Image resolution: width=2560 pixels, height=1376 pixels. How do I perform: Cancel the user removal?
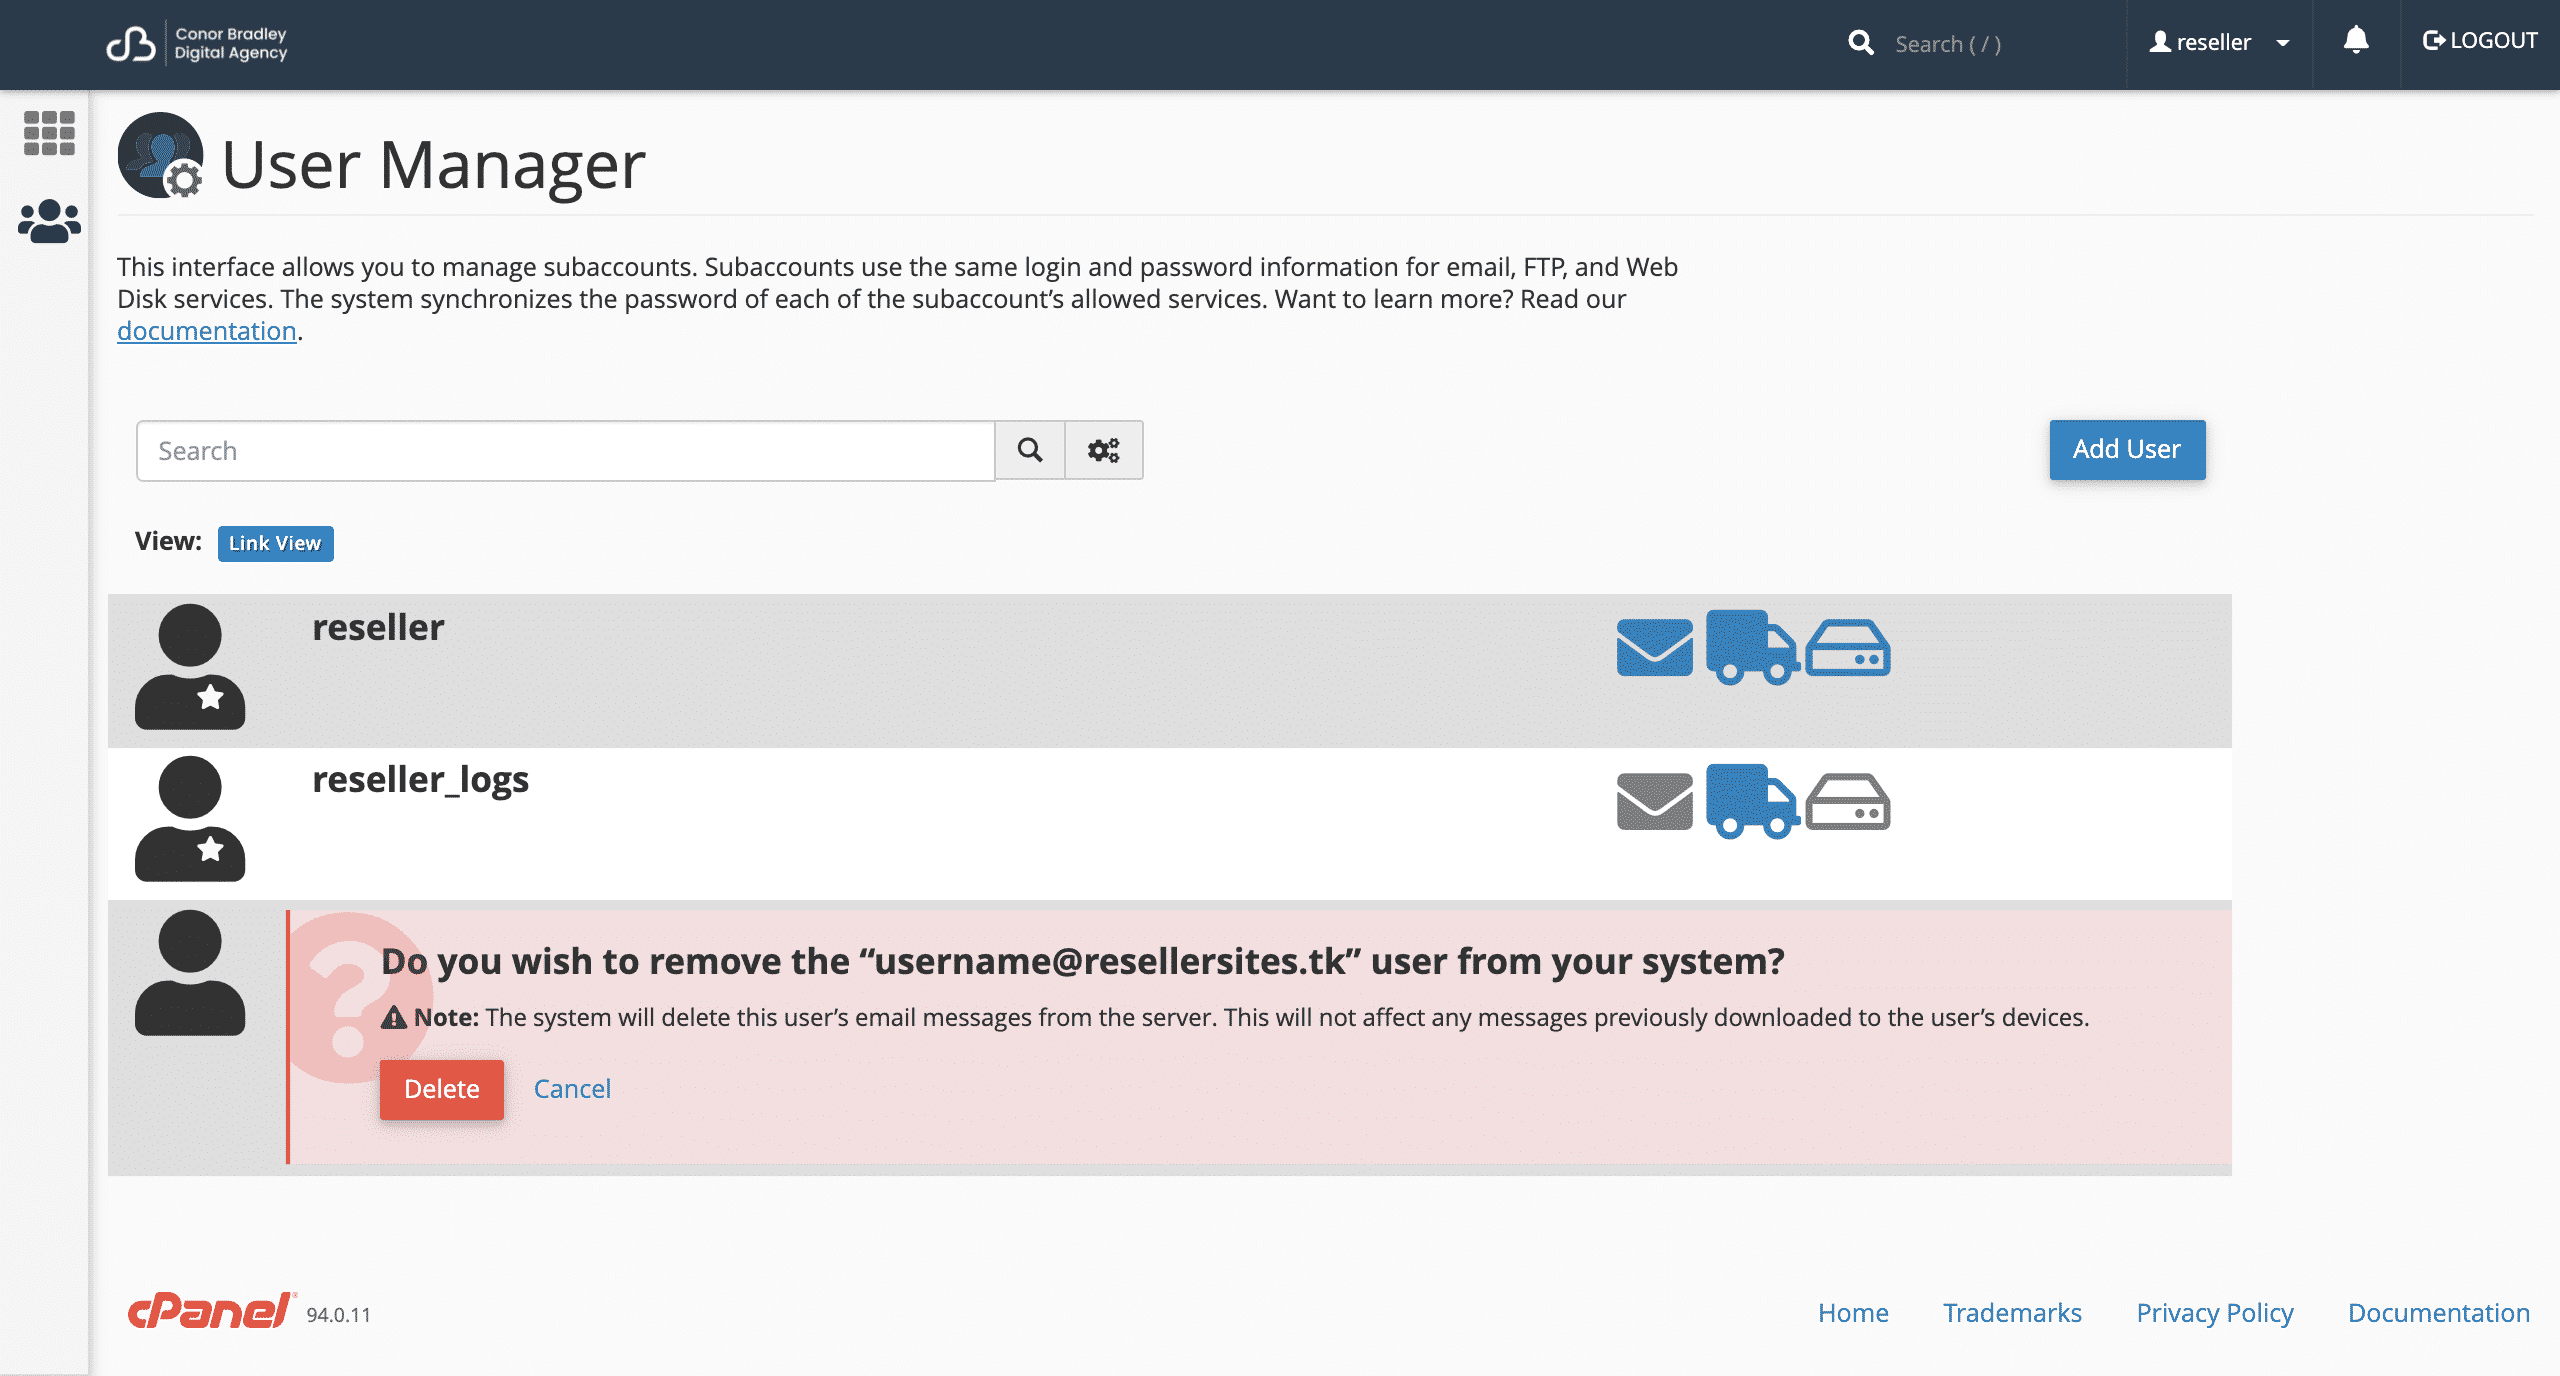[x=572, y=1089]
